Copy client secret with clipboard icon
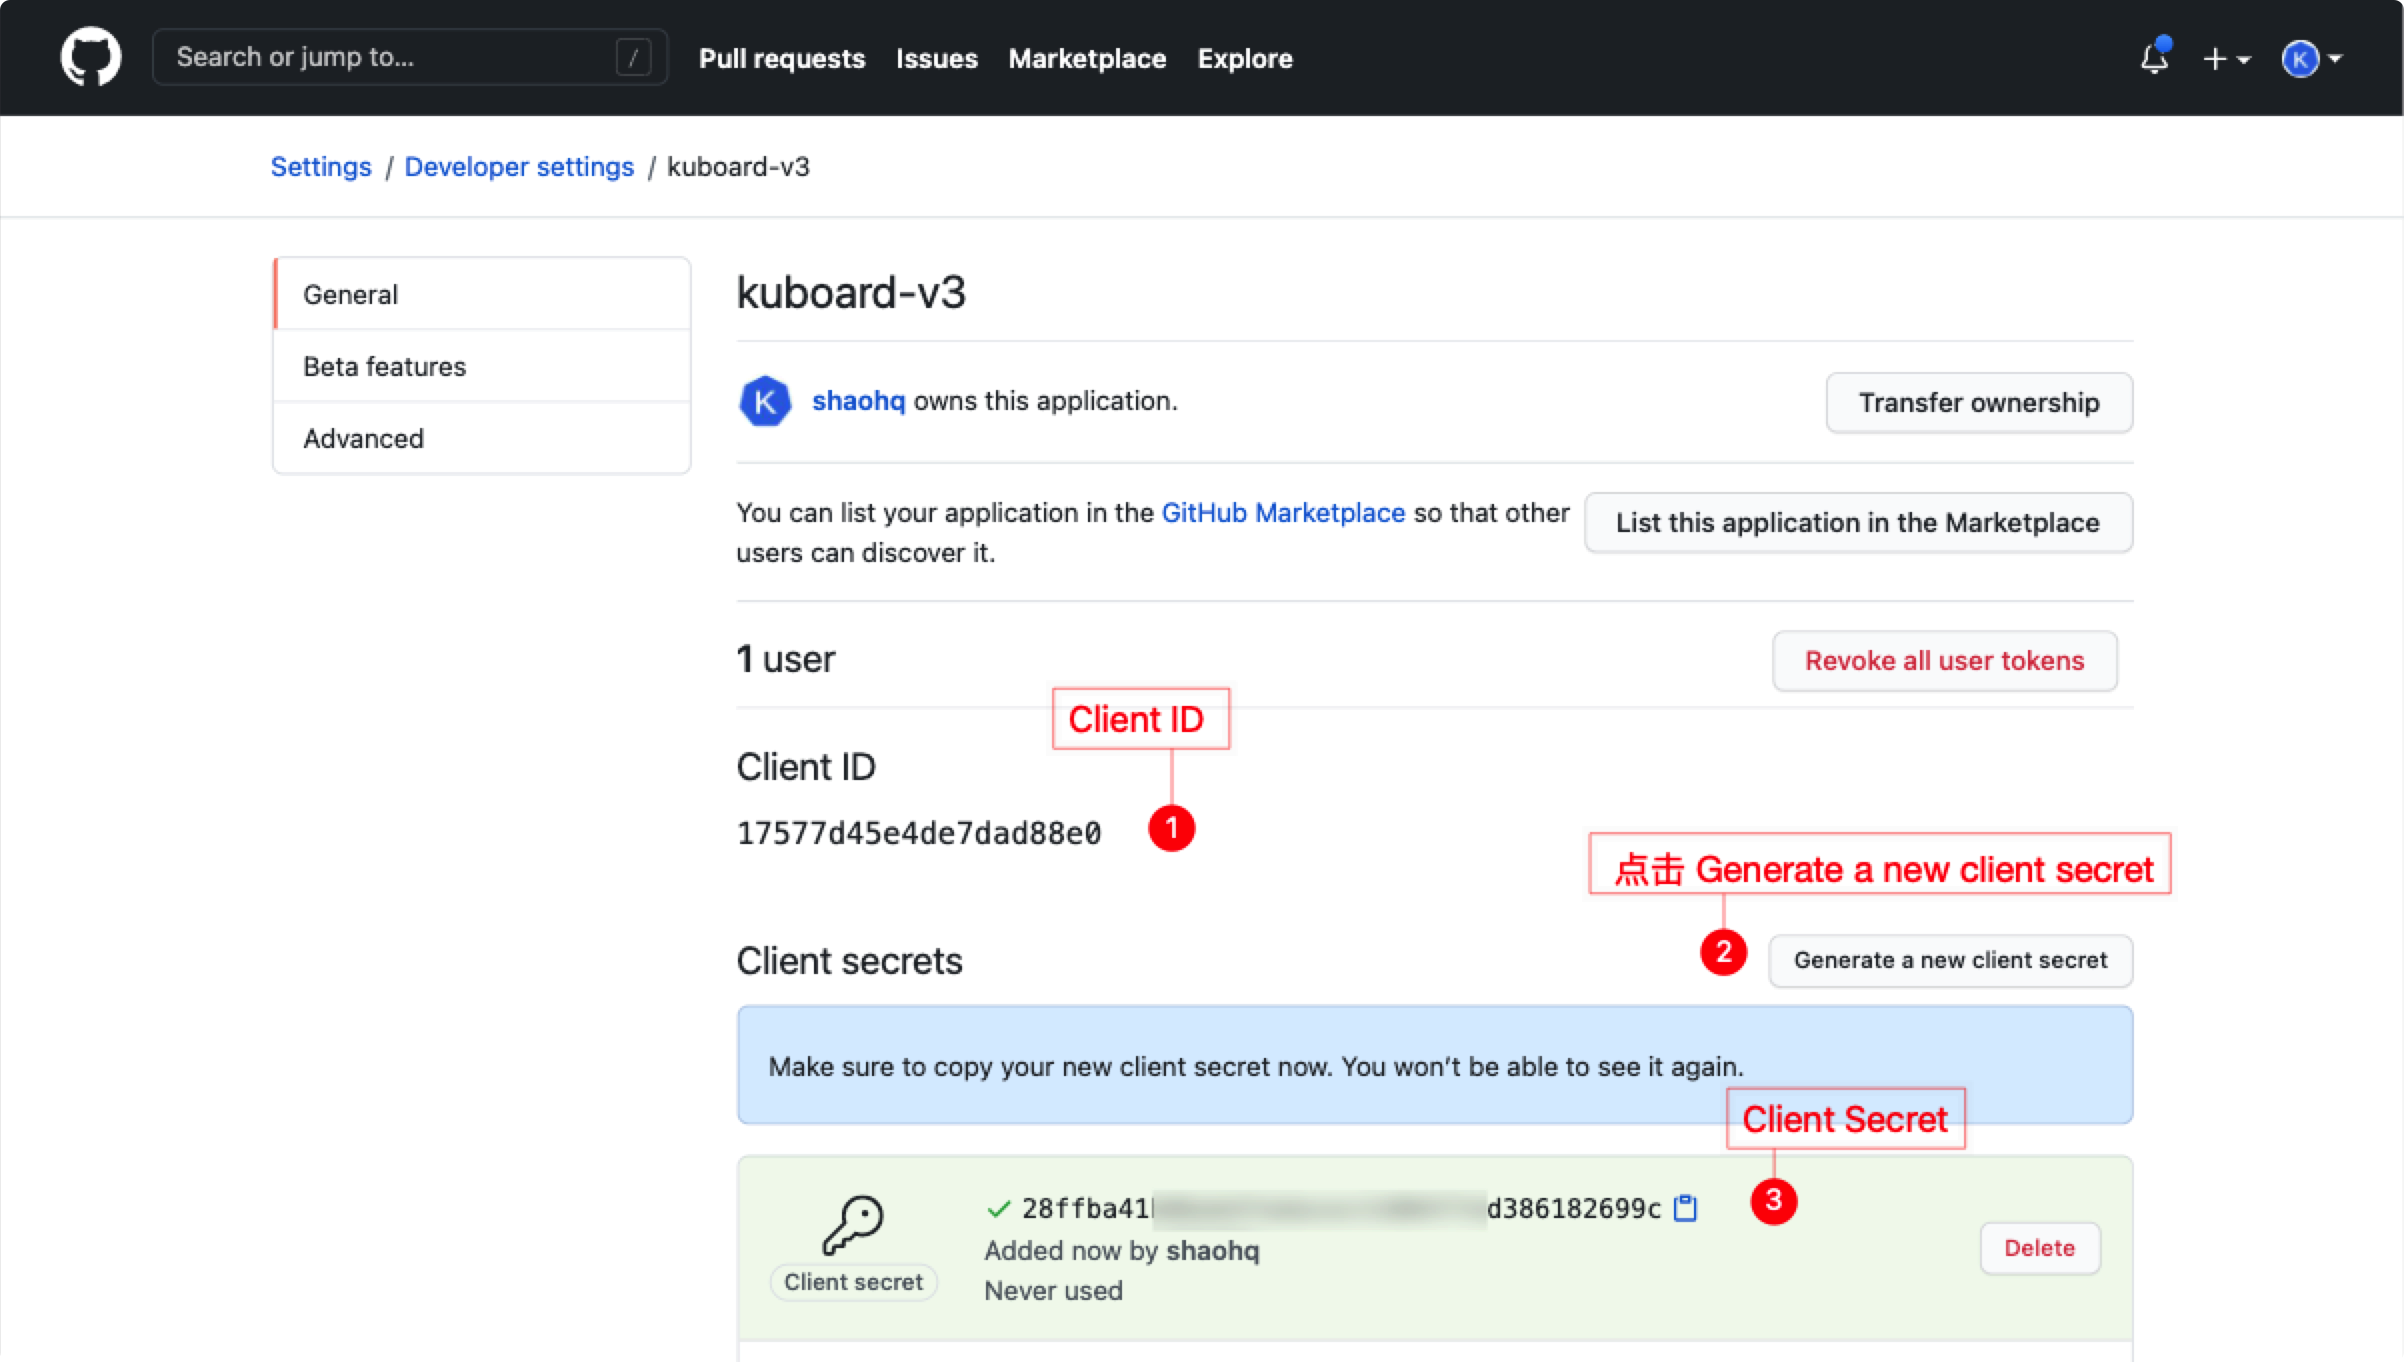The image size is (2404, 1362). (1685, 1208)
